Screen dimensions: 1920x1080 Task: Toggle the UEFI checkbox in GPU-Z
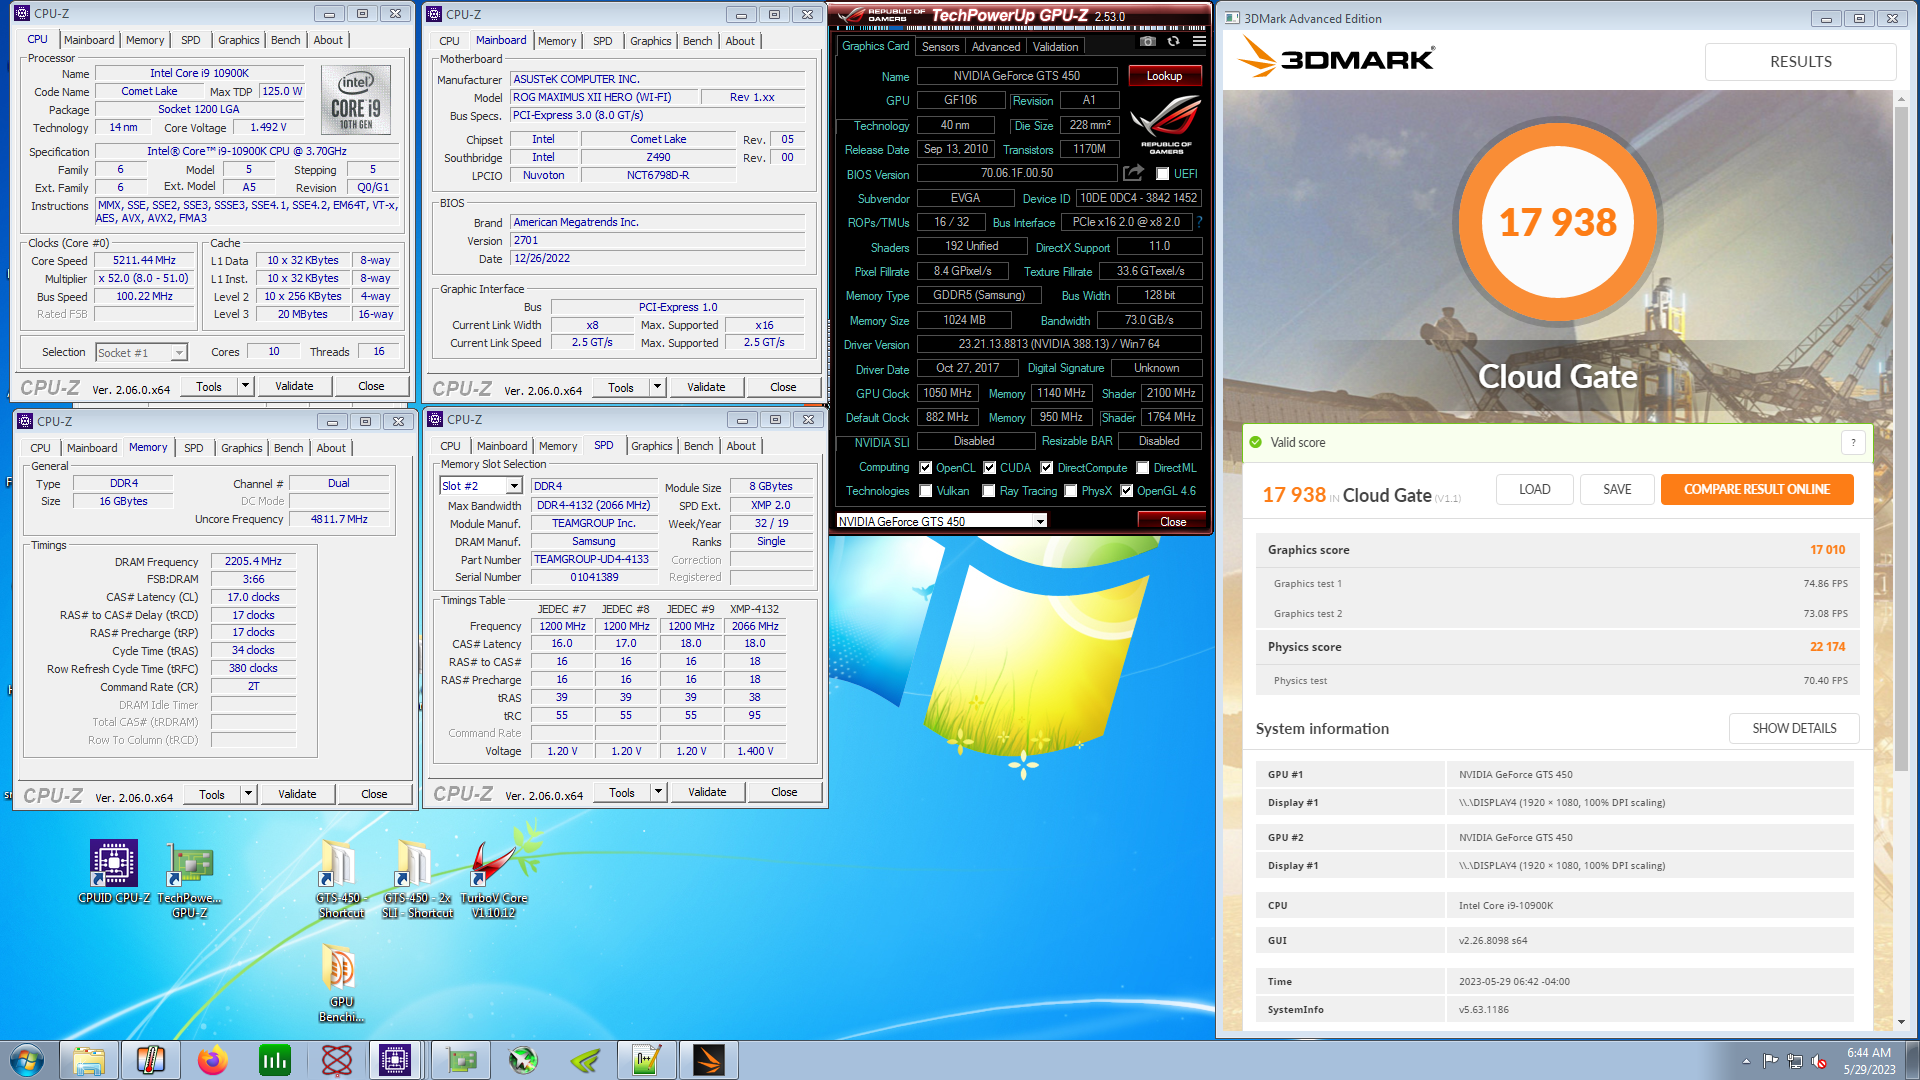[x=1163, y=174]
